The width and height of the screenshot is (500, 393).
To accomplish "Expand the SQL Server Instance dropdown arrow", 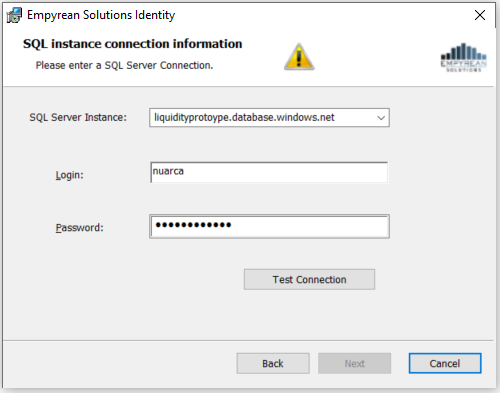I will click(x=381, y=118).
